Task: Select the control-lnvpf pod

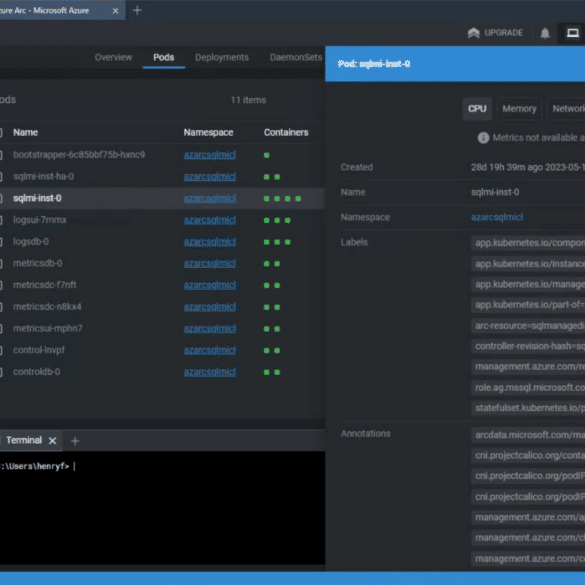Action: point(39,350)
